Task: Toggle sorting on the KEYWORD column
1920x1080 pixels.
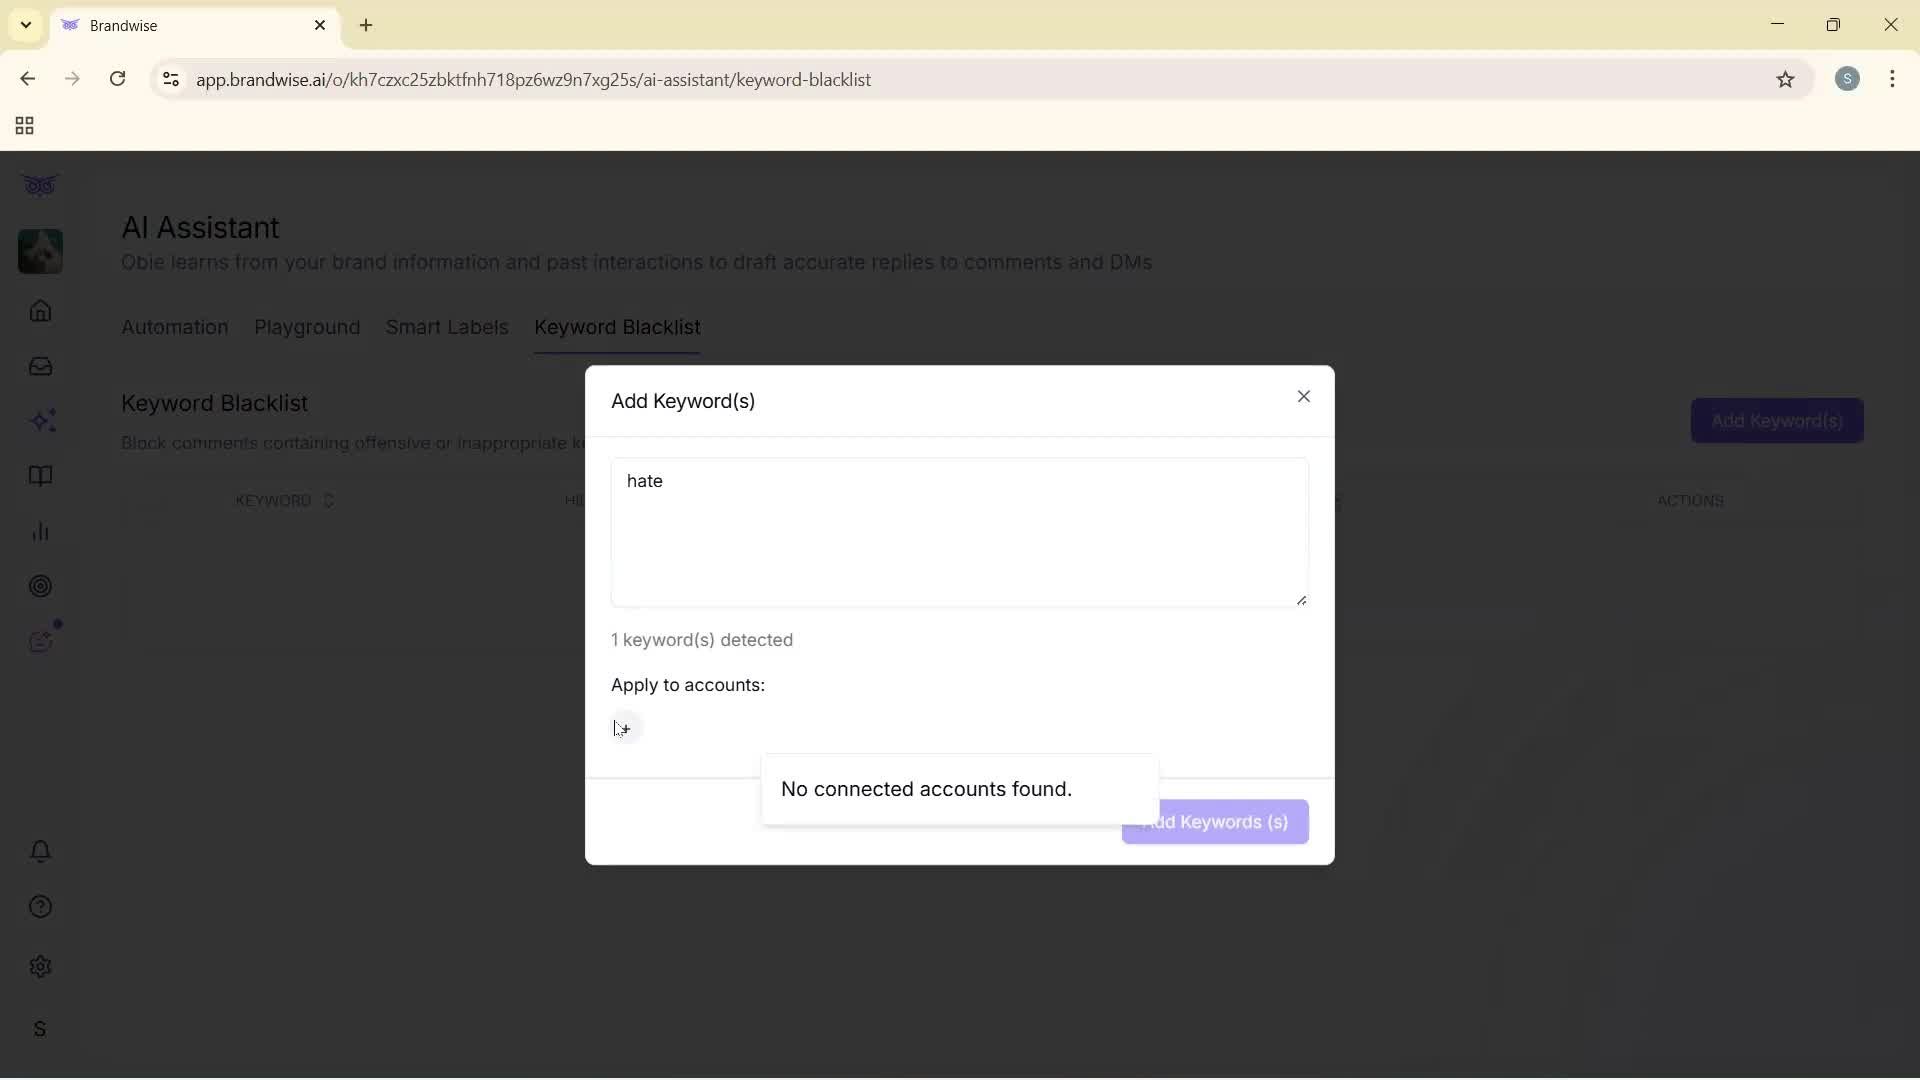Action: click(330, 500)
